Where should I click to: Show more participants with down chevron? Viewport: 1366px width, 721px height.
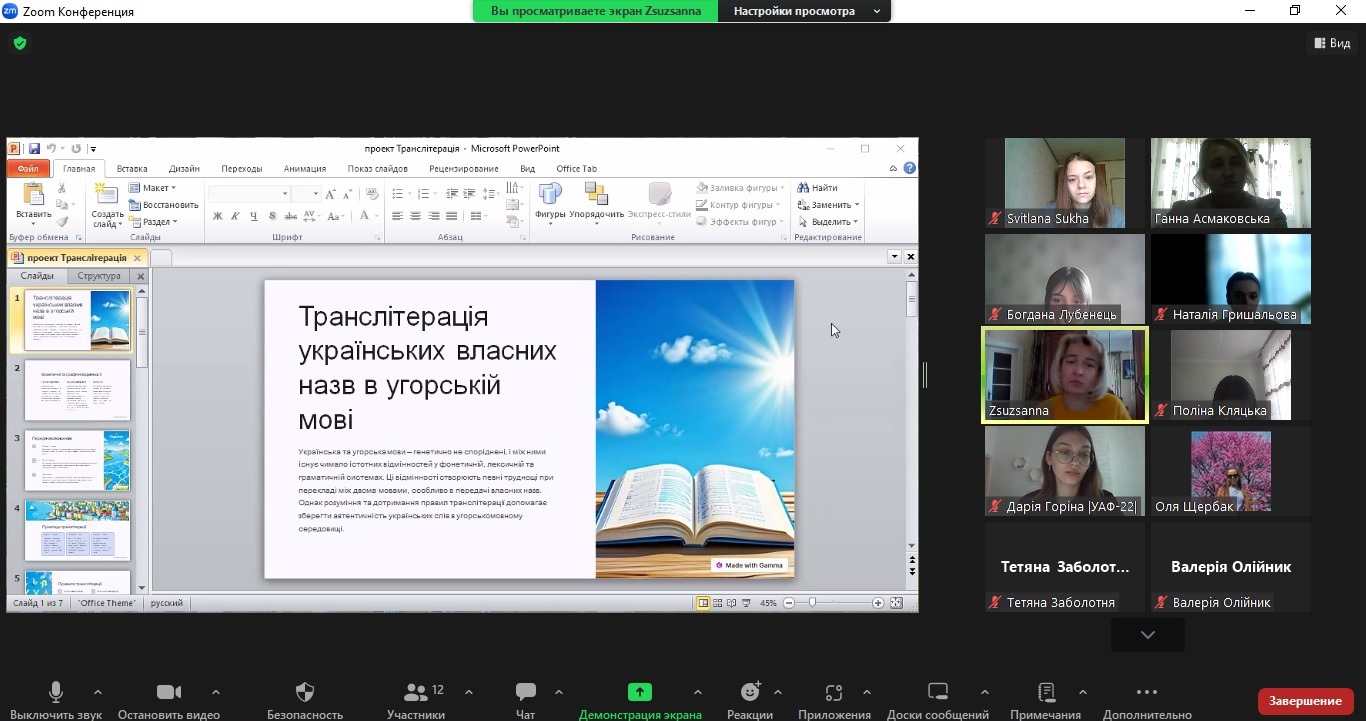click(1147, 635)
